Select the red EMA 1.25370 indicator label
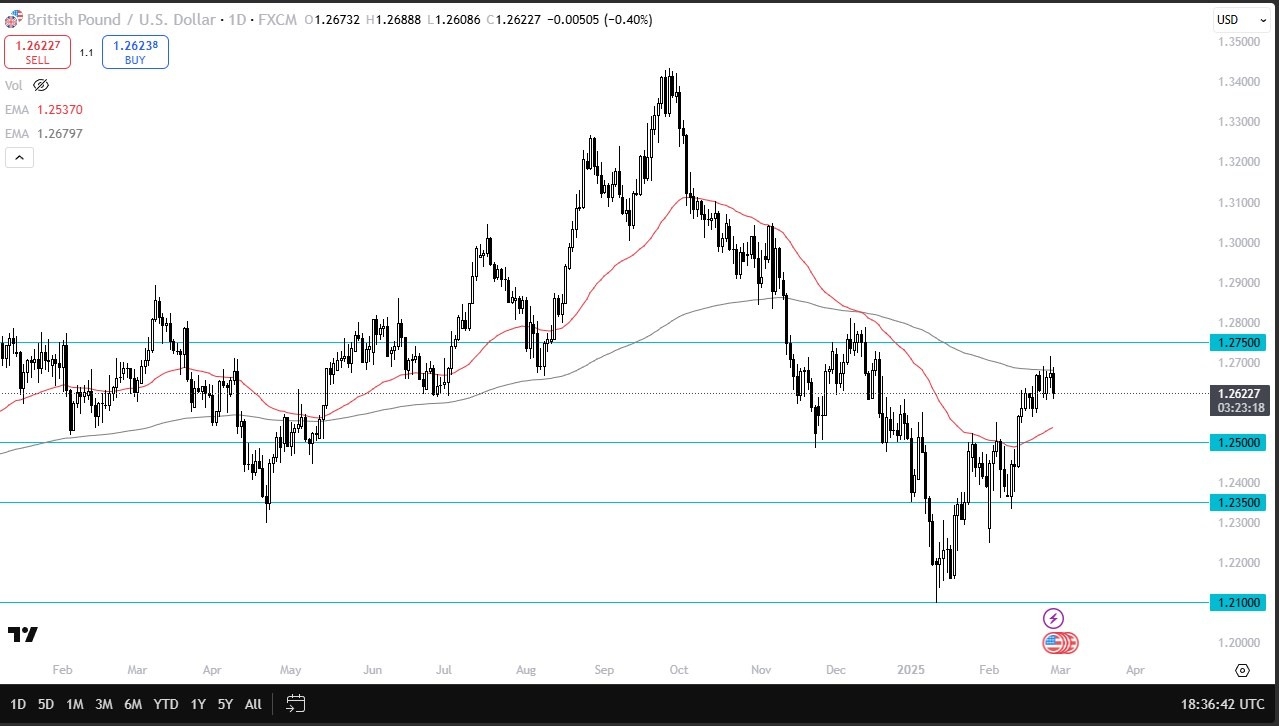This screenshot has height=726, width=1279. (47, 109)
